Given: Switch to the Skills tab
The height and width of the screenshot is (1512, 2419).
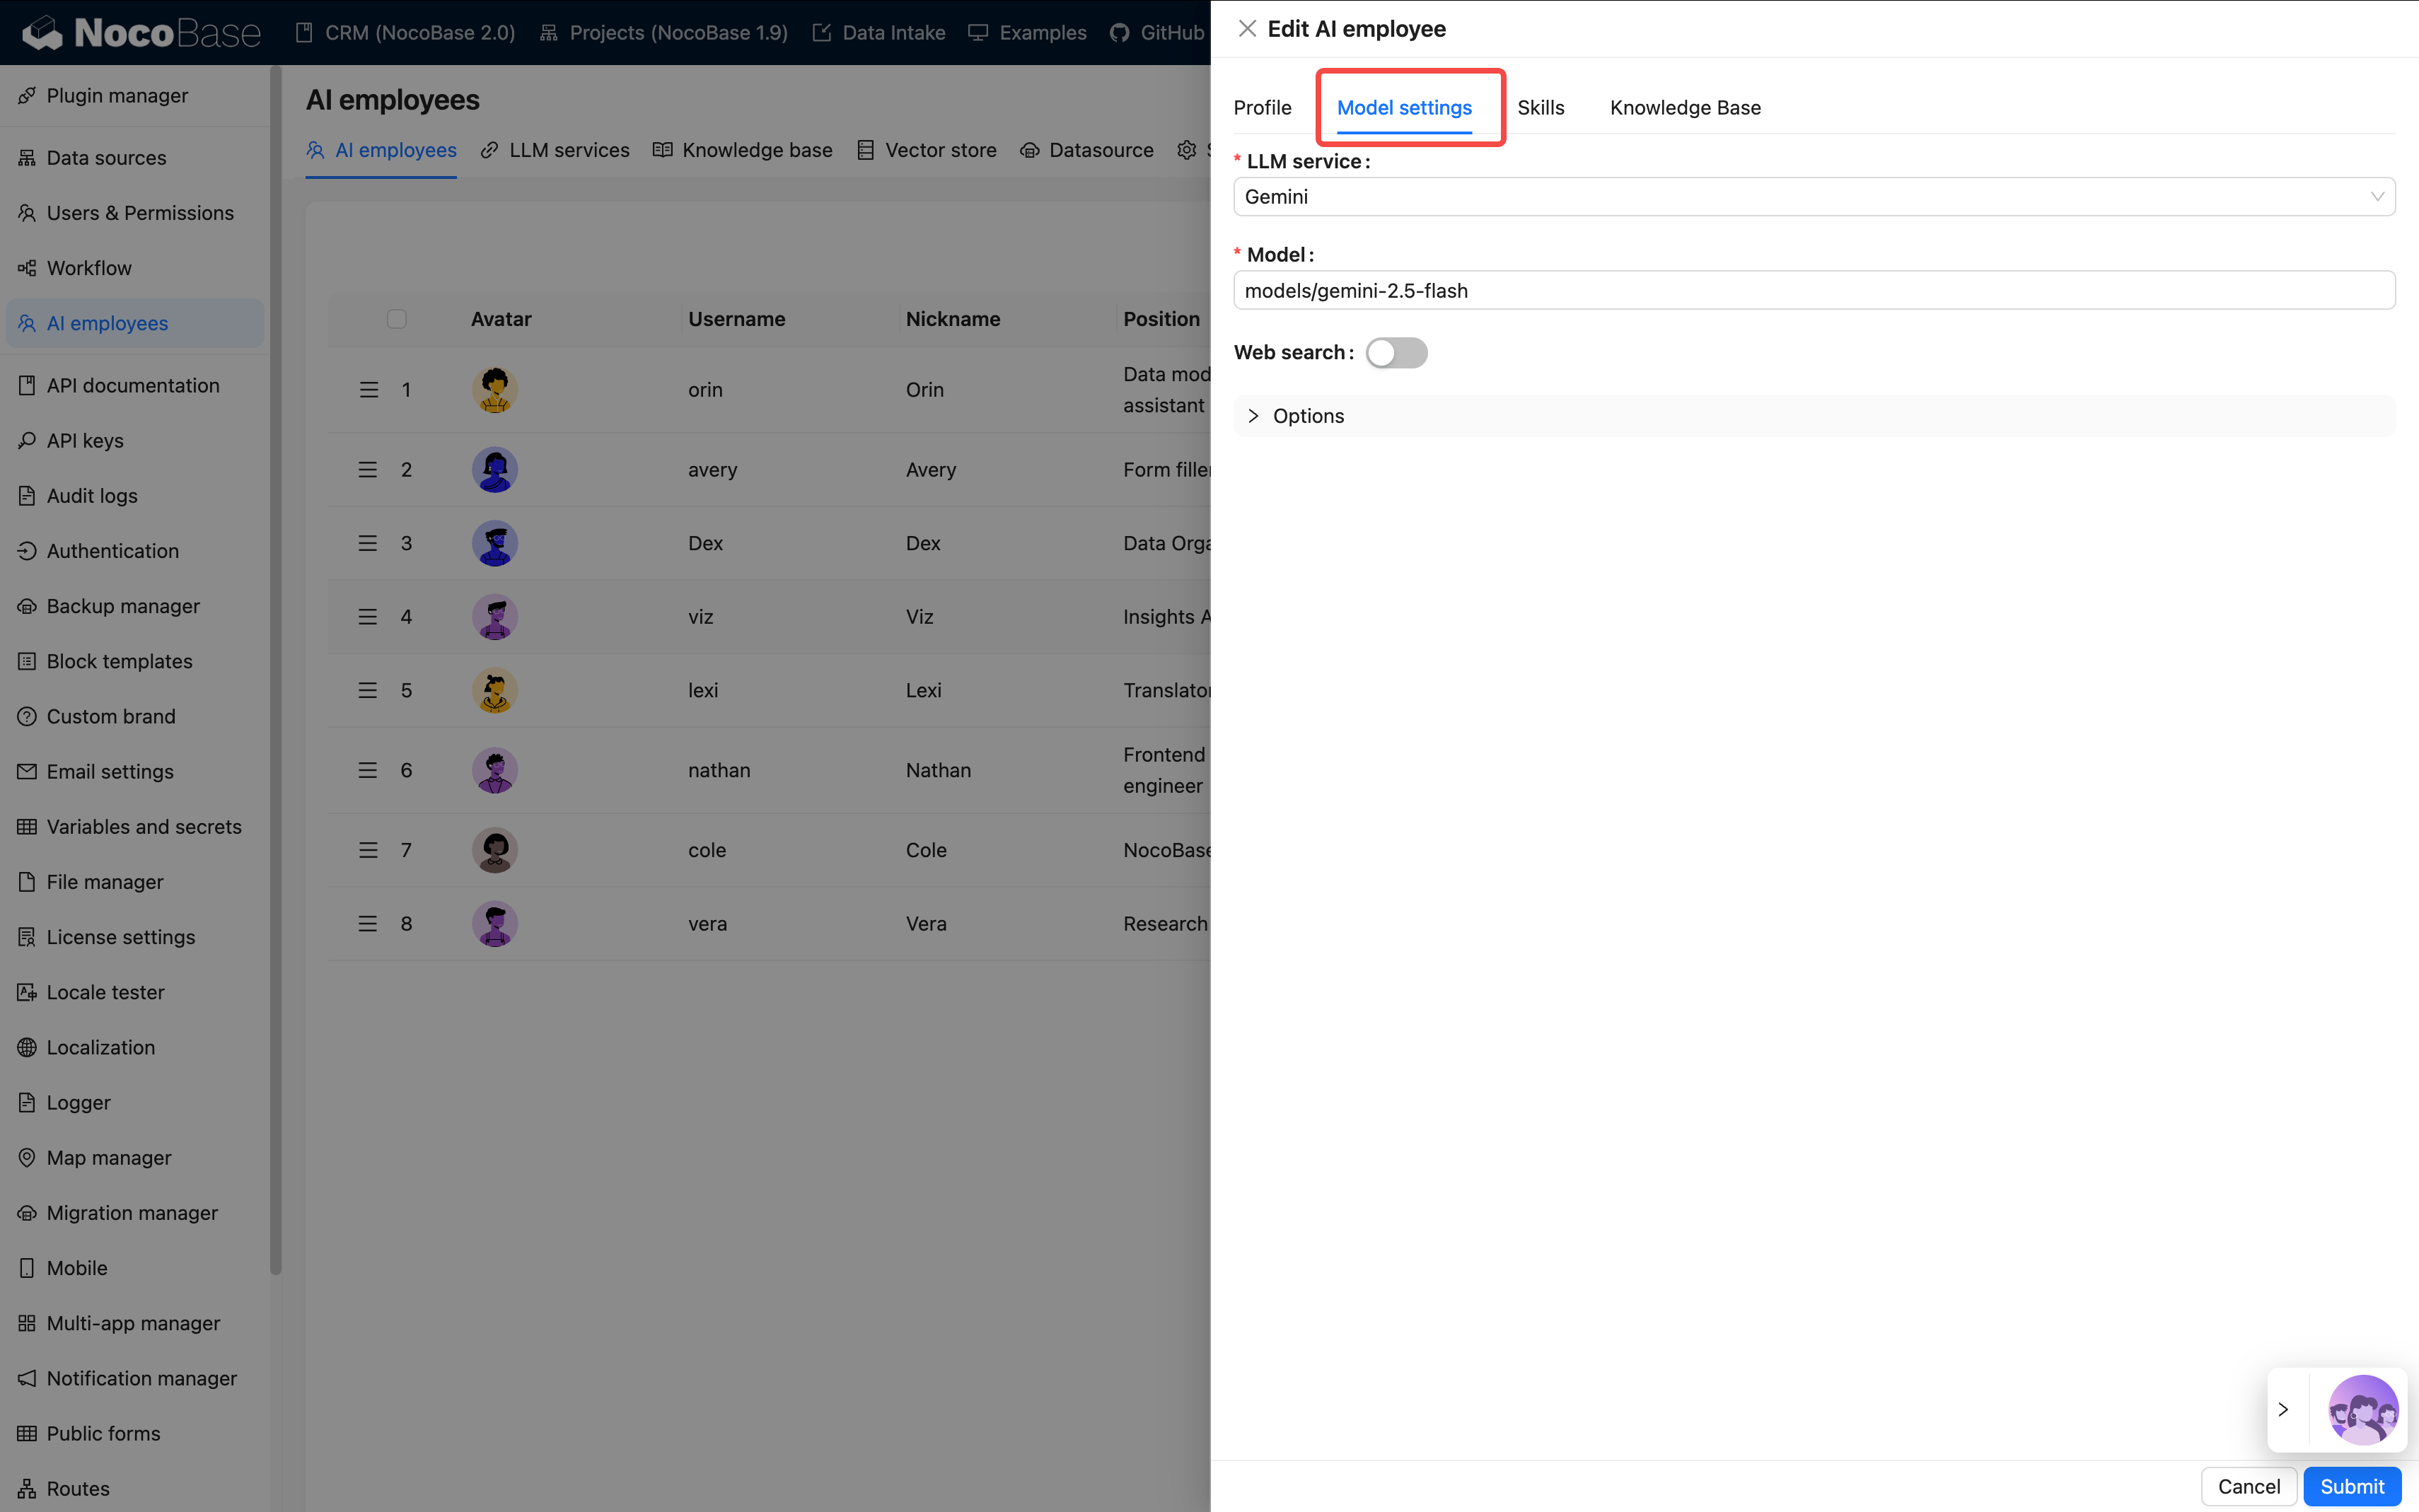Looking at the screenshot, I should (1541, 107).
